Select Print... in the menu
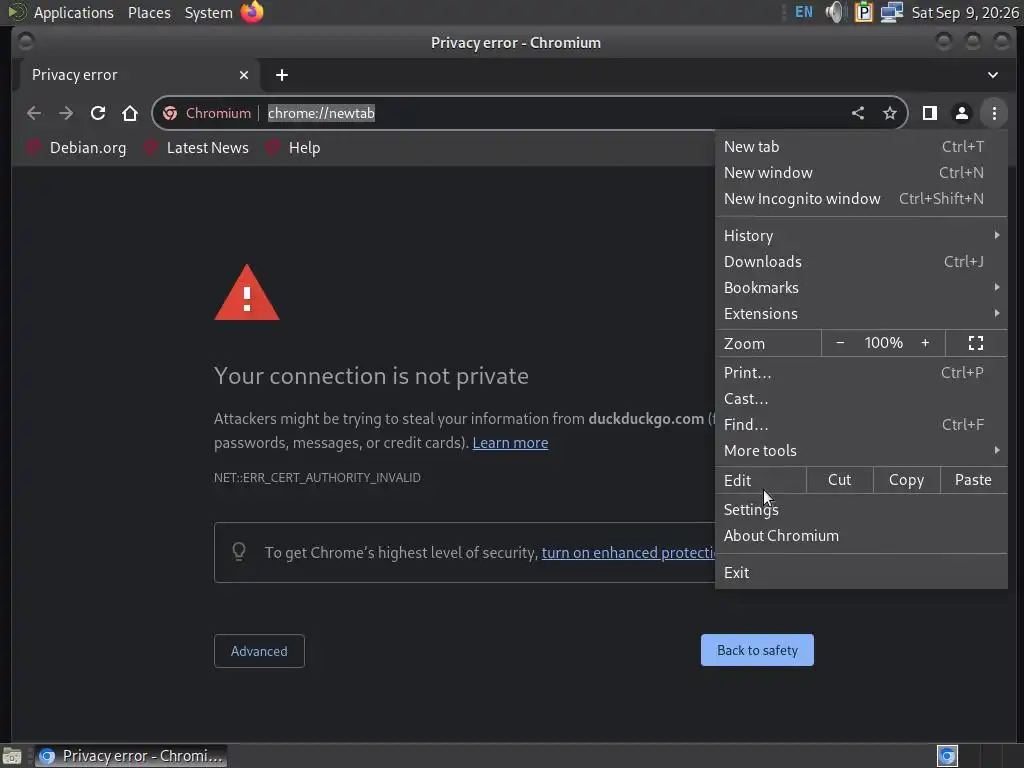 coord(861,372)
